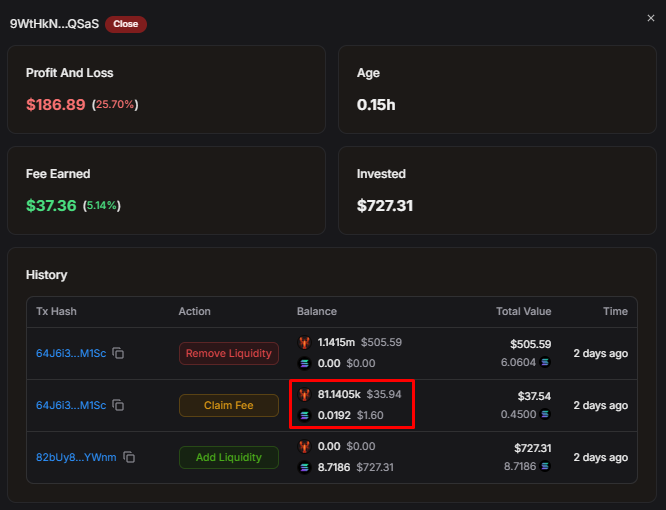Select the 0.4500 SOL total
This screenshot has width=666, height=510.
coord(518,414)
